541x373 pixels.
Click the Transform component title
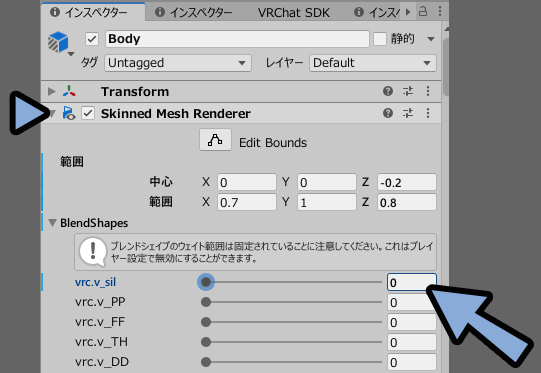tap(135, 92)
